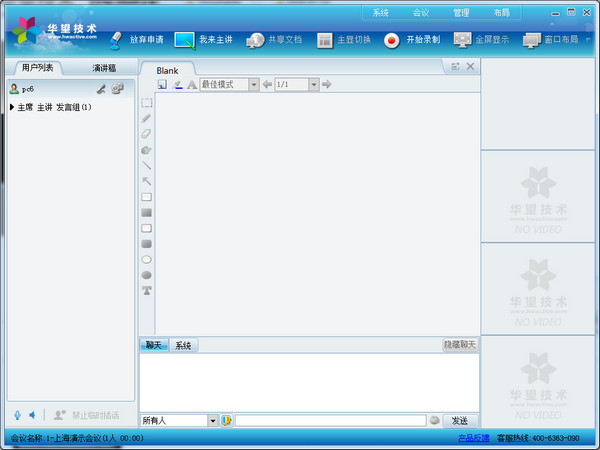The height and width of the screenshot is (450, 600).
Task: Click 我来主讲 presenter button
Action: pyautogui.click(x=203, y=40)
